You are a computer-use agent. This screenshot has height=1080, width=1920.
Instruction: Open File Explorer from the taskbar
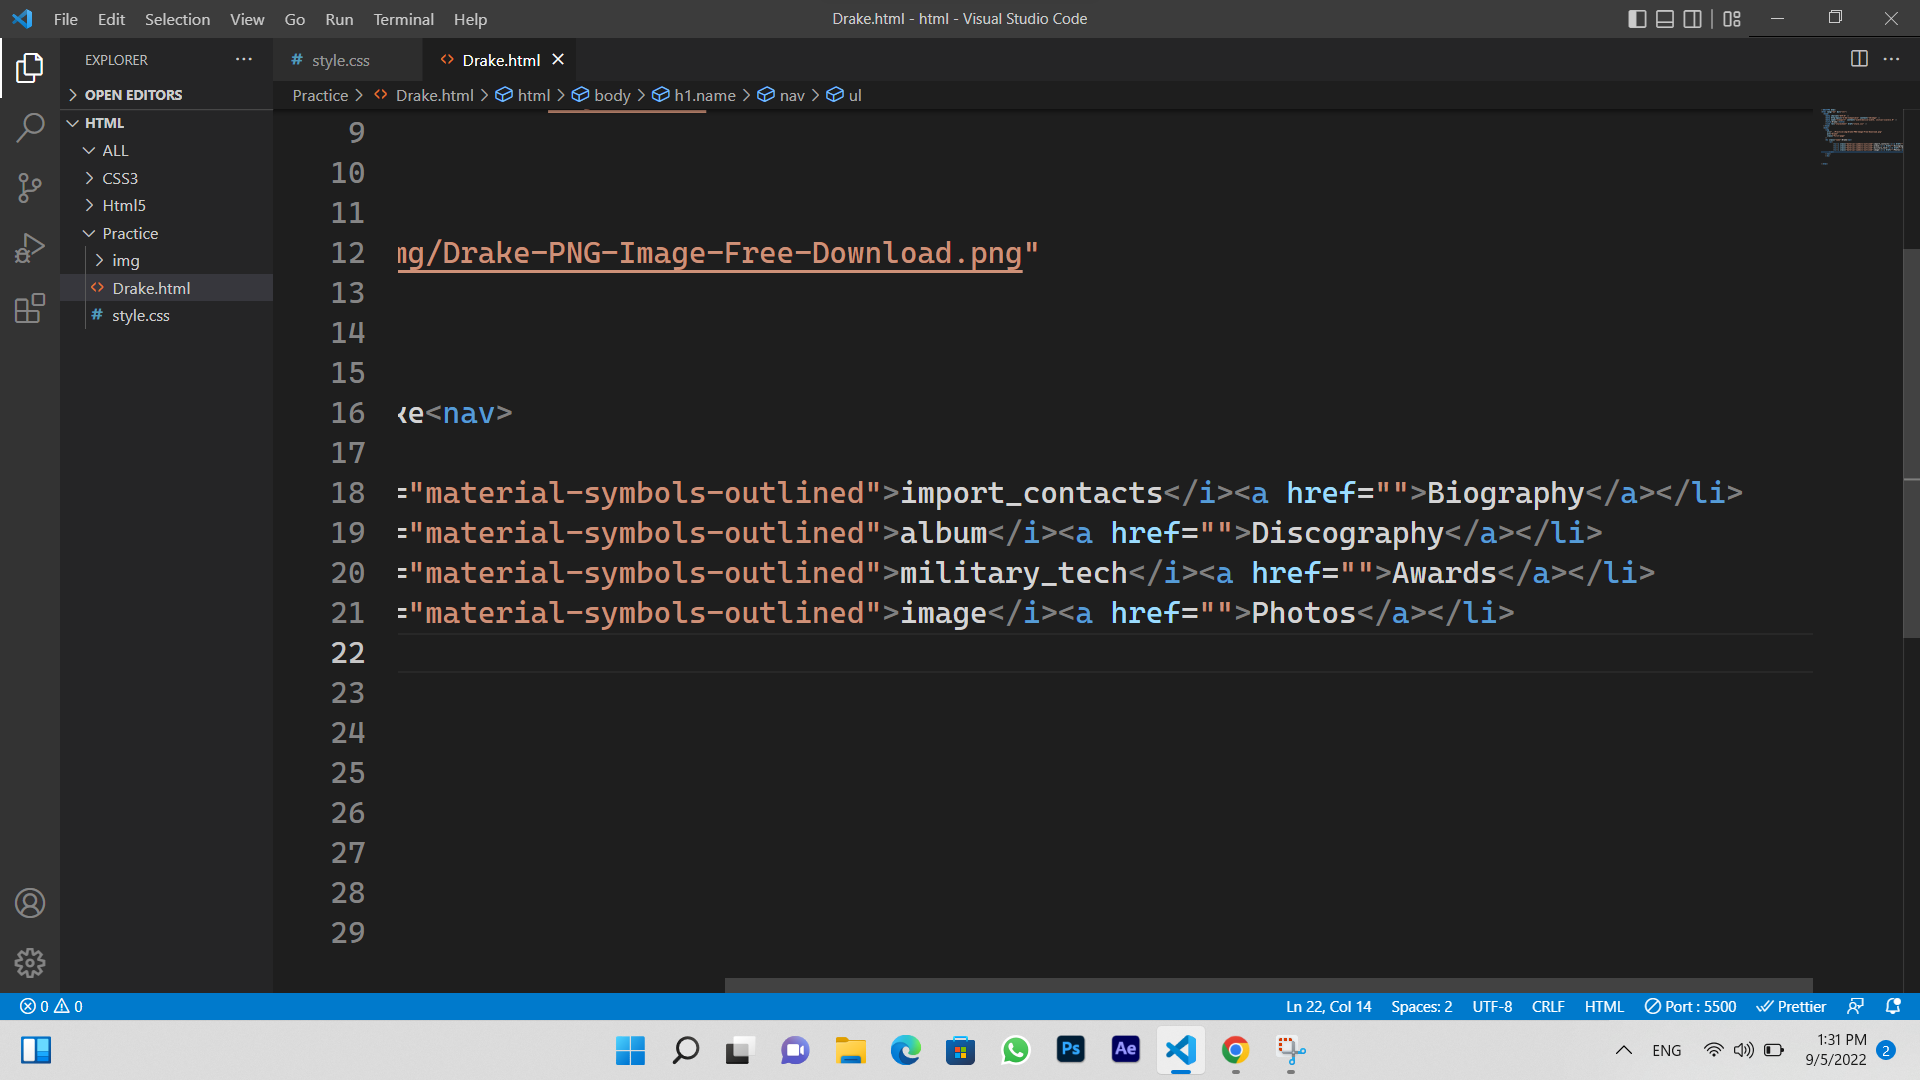coord(850,1050)
